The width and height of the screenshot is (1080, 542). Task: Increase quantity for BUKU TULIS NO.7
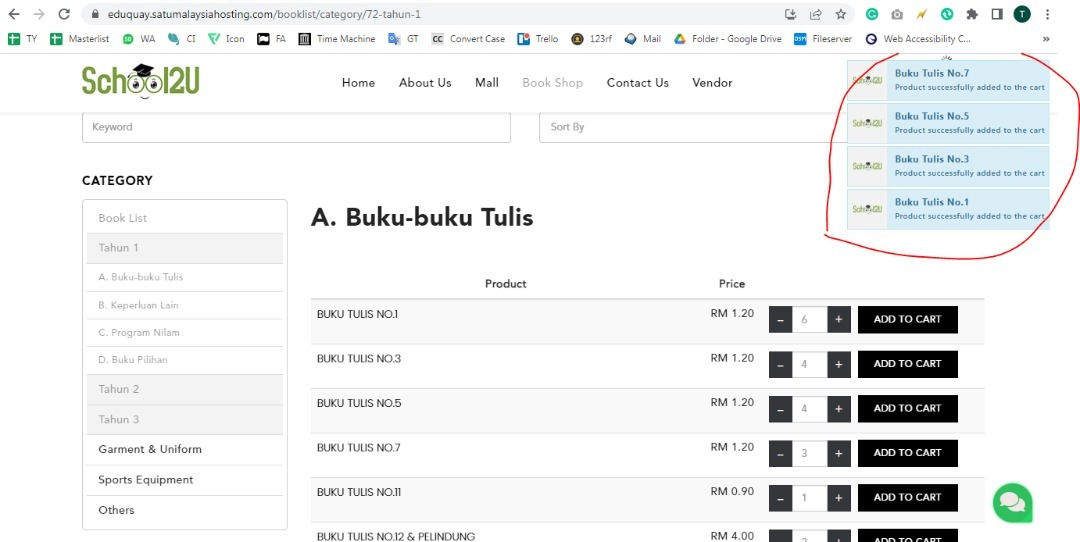[x=839, y=453]
